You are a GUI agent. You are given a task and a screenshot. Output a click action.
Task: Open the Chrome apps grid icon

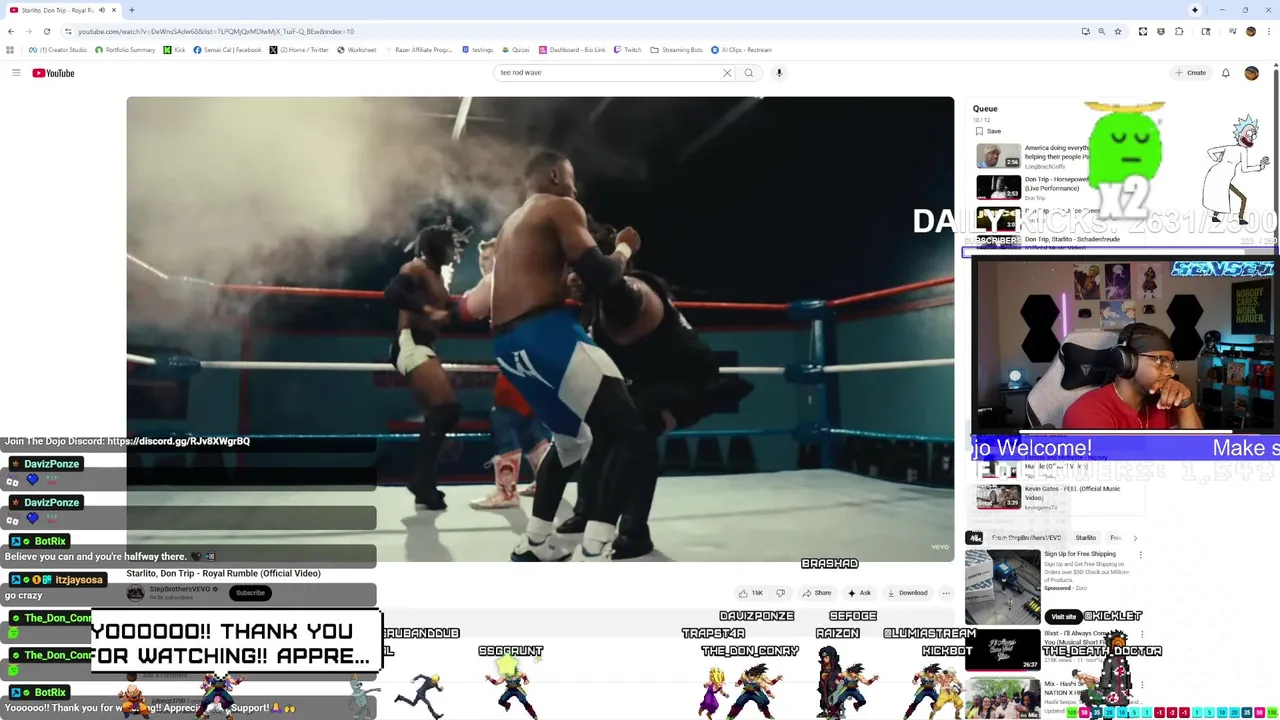(10, 50)
